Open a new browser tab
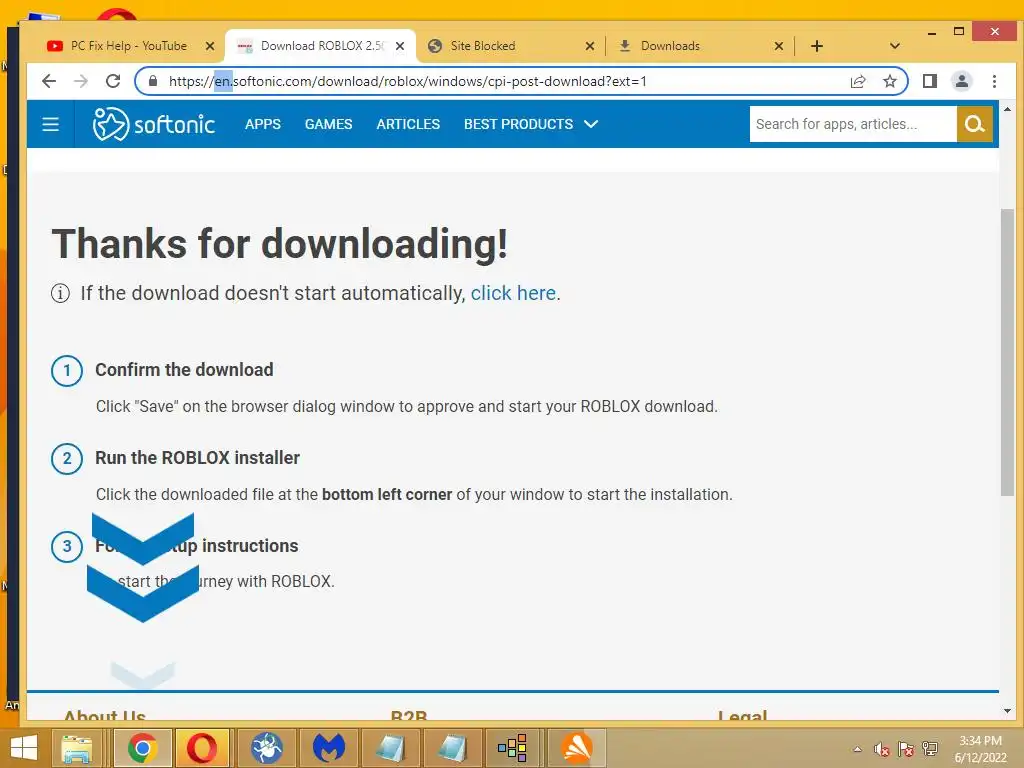Viewport: 1024px width, 768px height. pos(816,46)
